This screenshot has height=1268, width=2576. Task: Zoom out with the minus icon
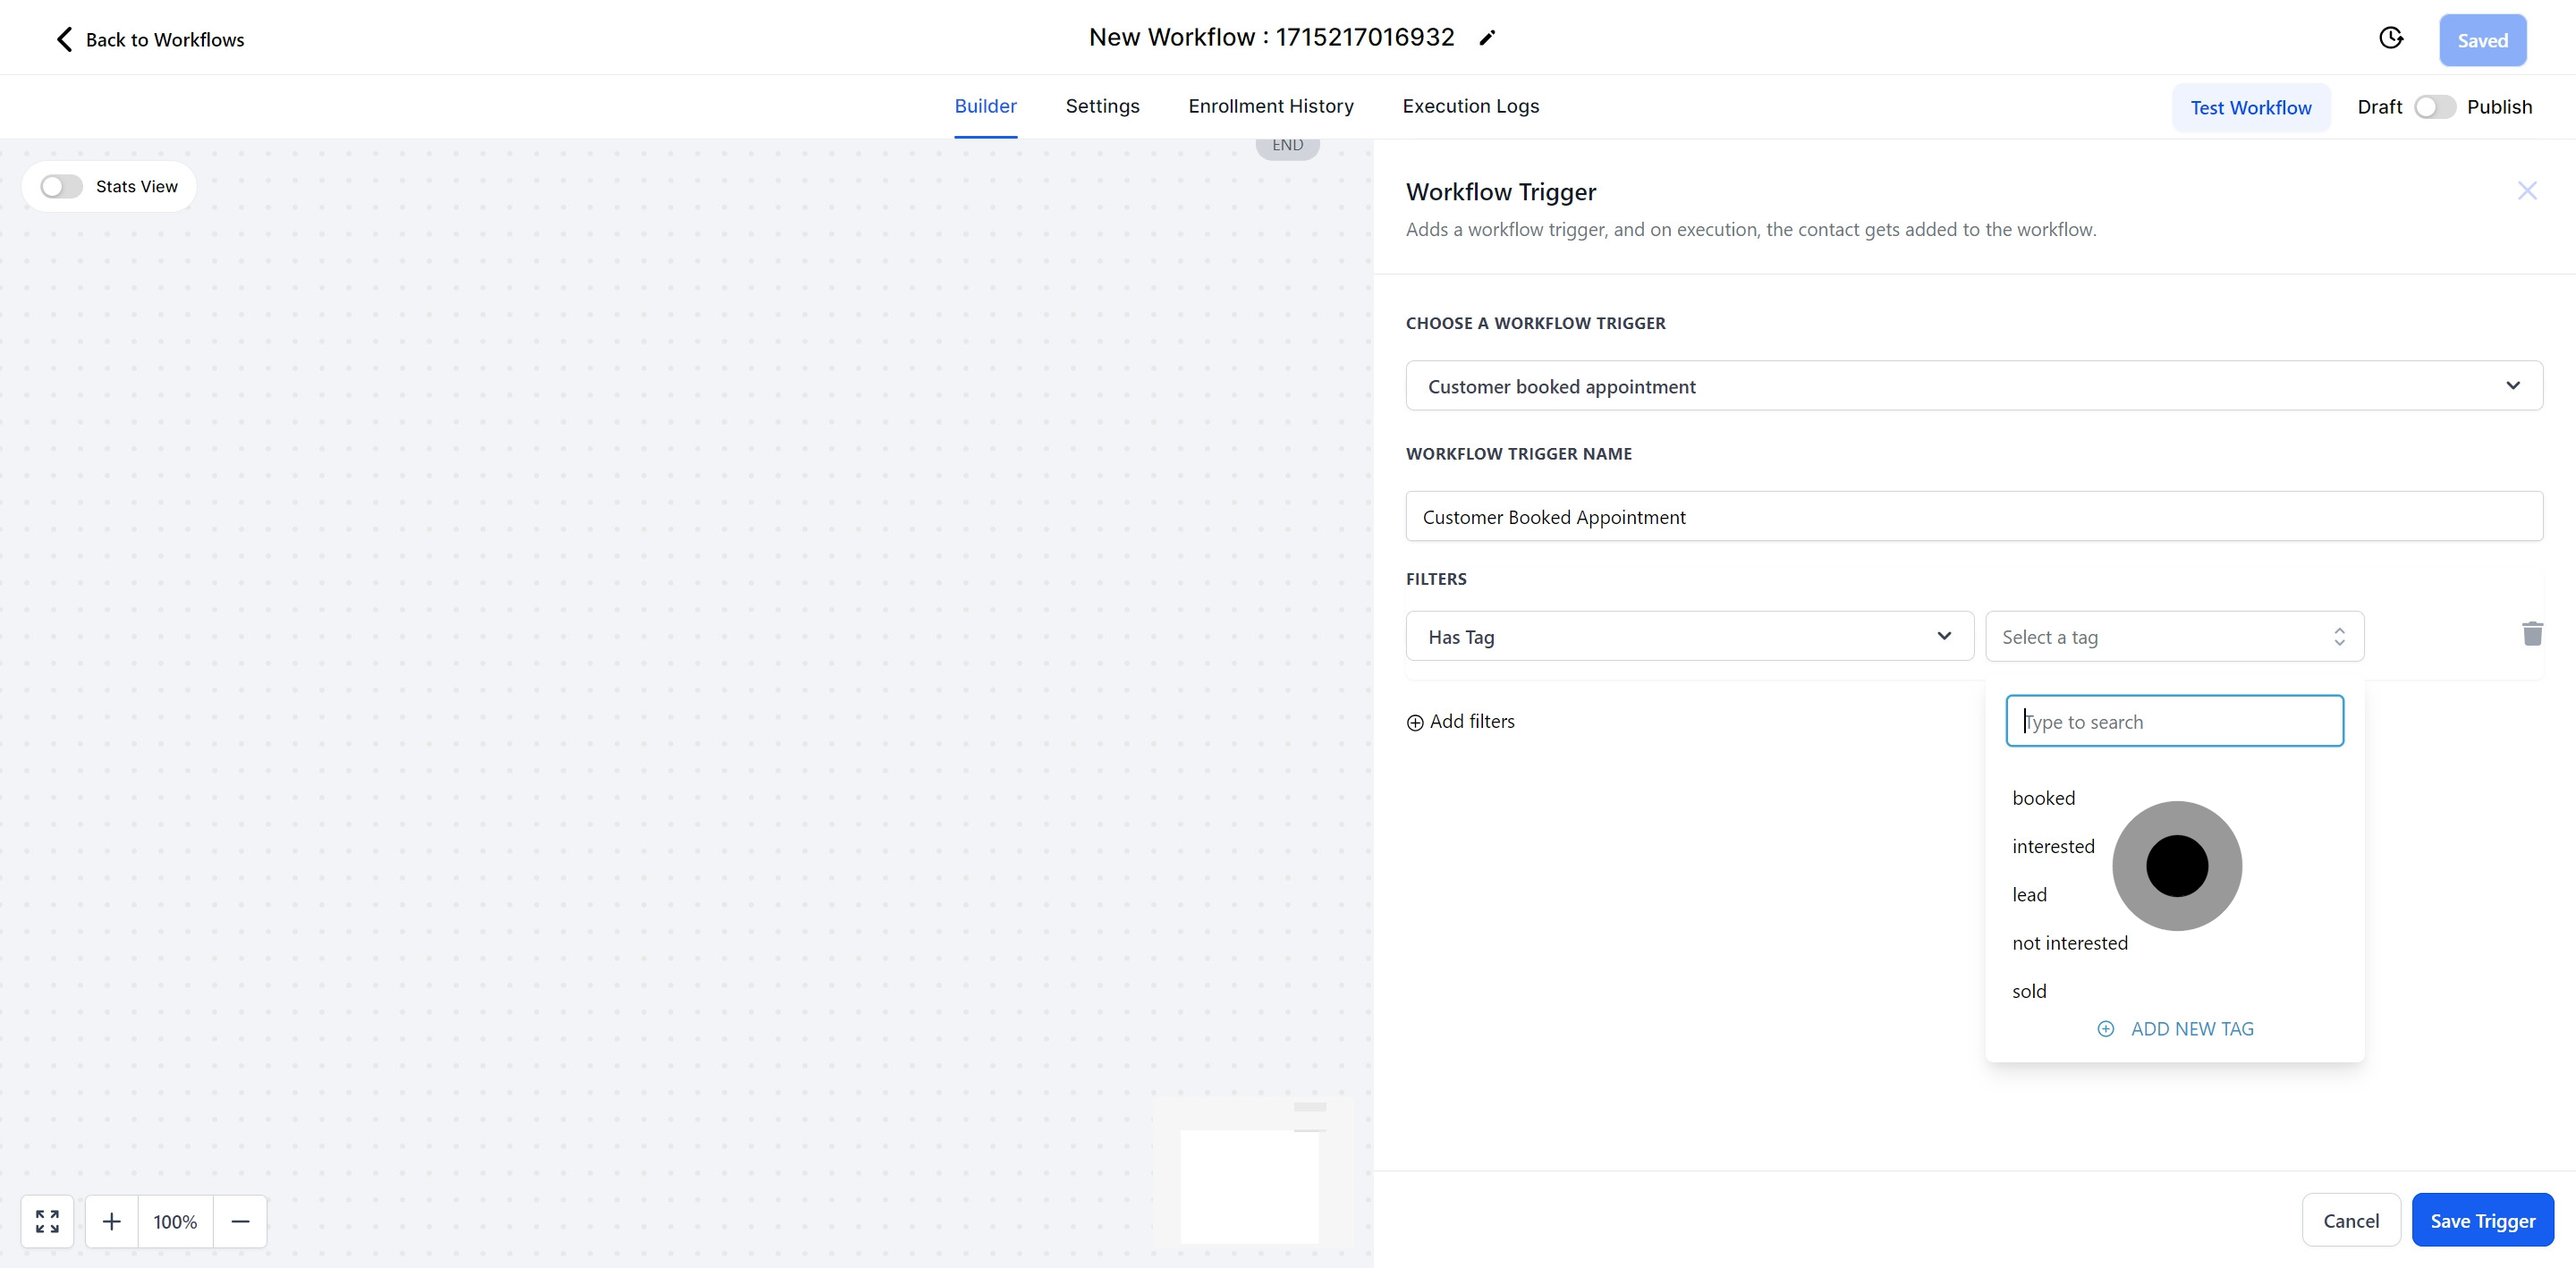click(x=240, y=1221)
